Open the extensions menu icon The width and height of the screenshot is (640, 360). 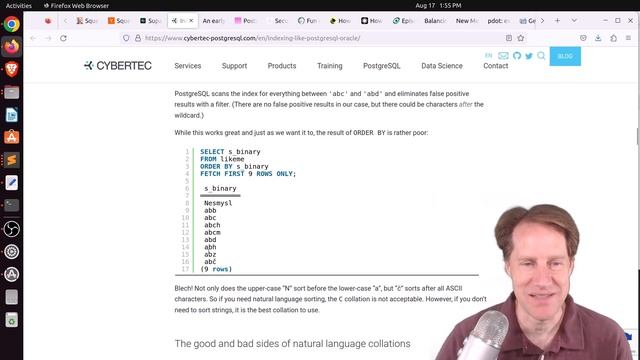tap(613, 38)
